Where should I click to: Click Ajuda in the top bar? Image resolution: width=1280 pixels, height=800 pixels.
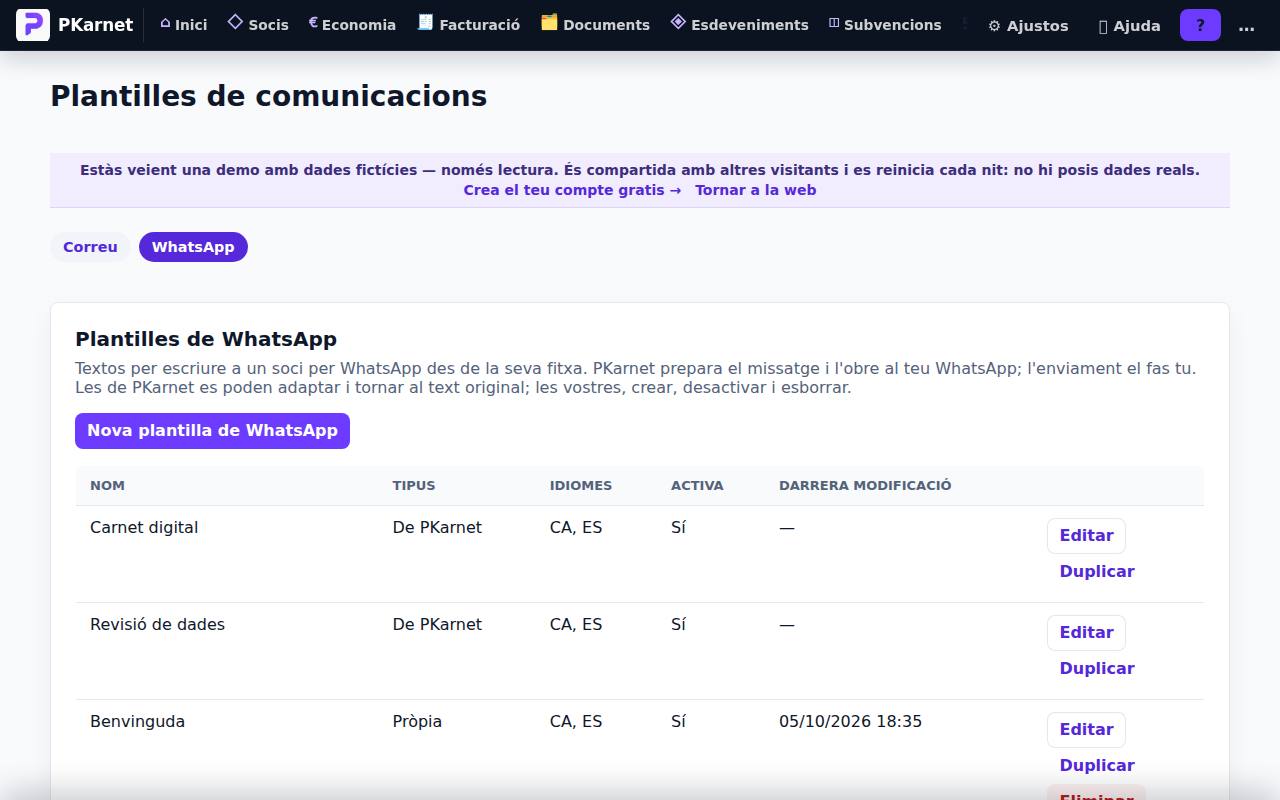point(1130,26)
